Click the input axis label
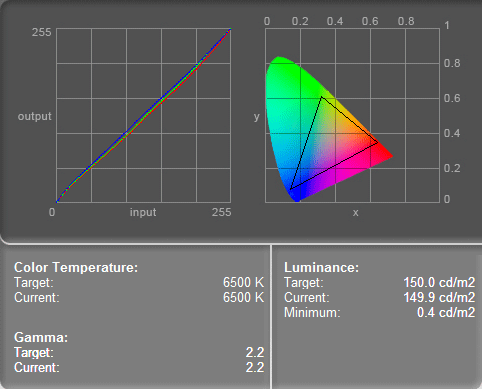 coord(143,212)
